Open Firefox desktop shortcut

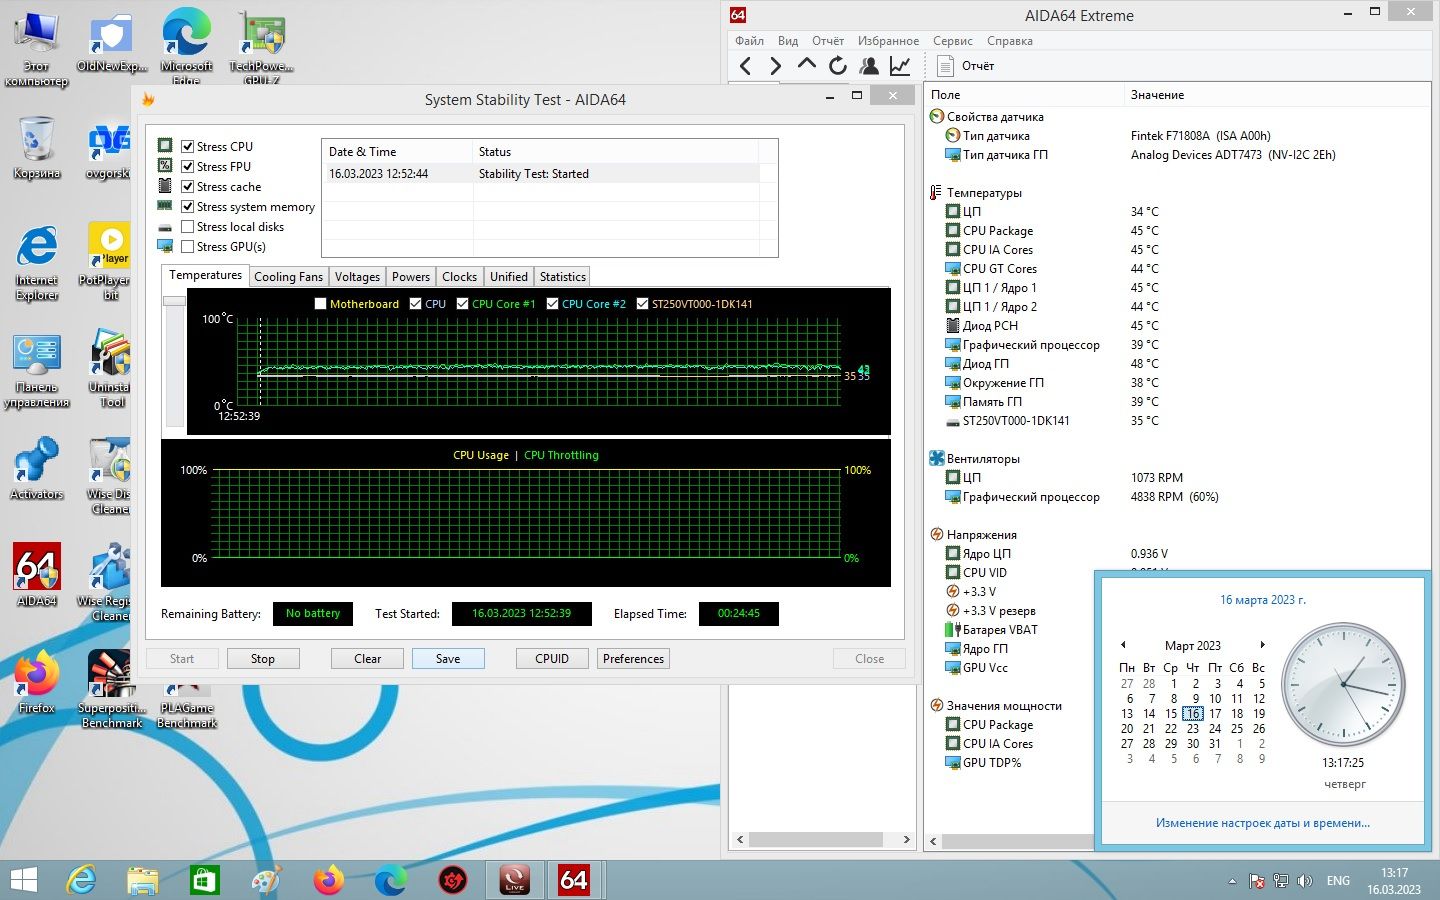[x=37, y=682]
